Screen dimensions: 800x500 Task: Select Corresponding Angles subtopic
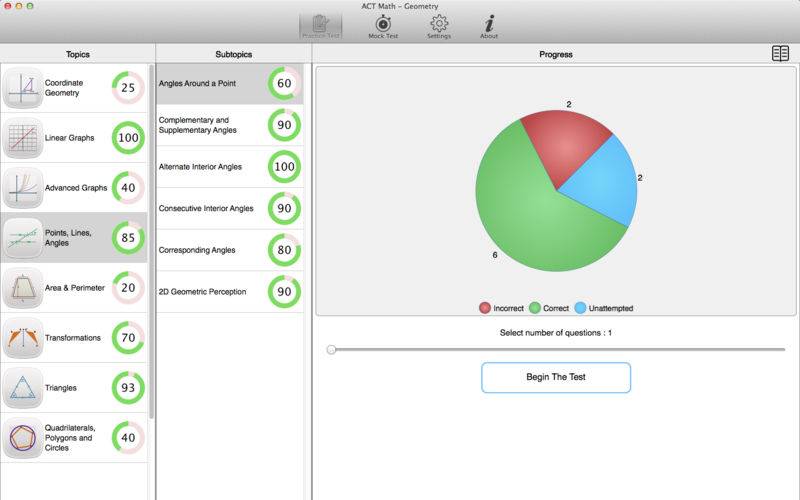click(x=230, y=250)
